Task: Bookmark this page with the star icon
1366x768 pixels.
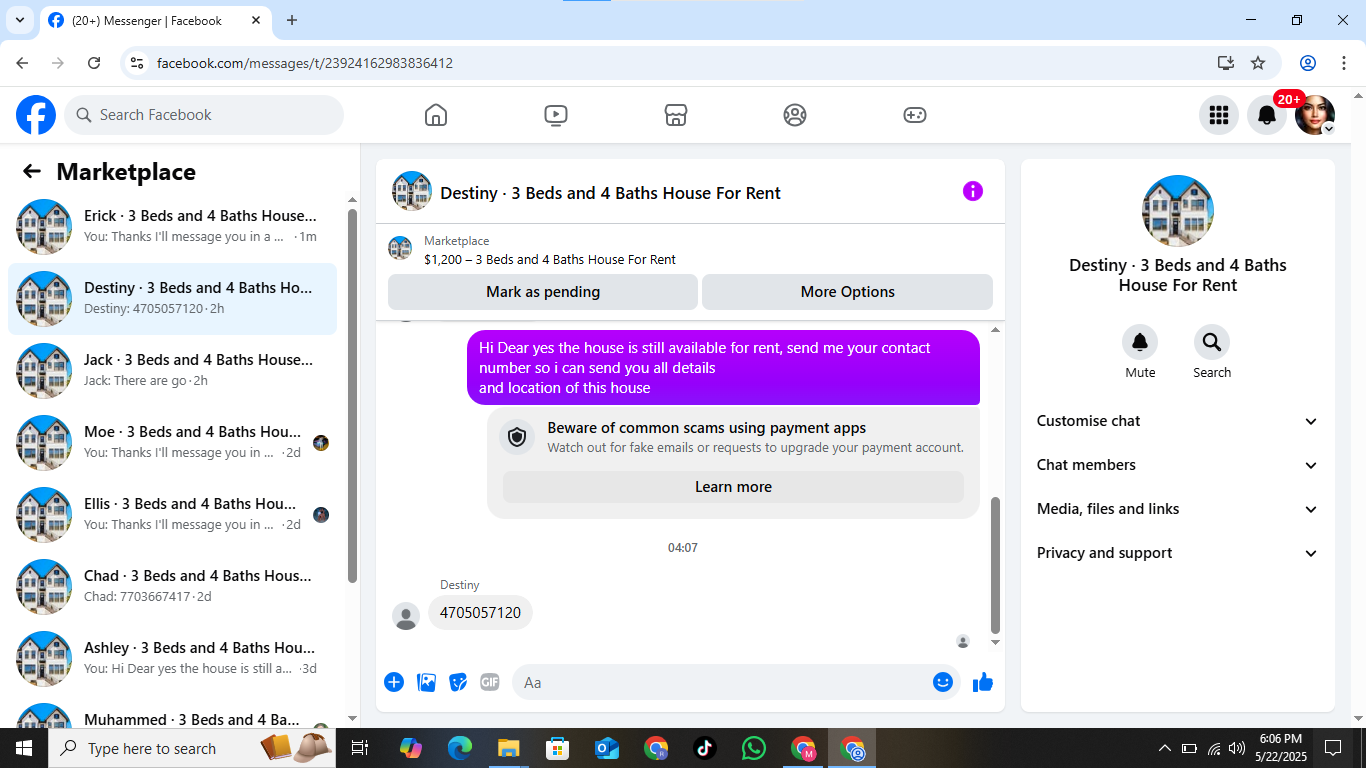Action: tap(1258, 63)
